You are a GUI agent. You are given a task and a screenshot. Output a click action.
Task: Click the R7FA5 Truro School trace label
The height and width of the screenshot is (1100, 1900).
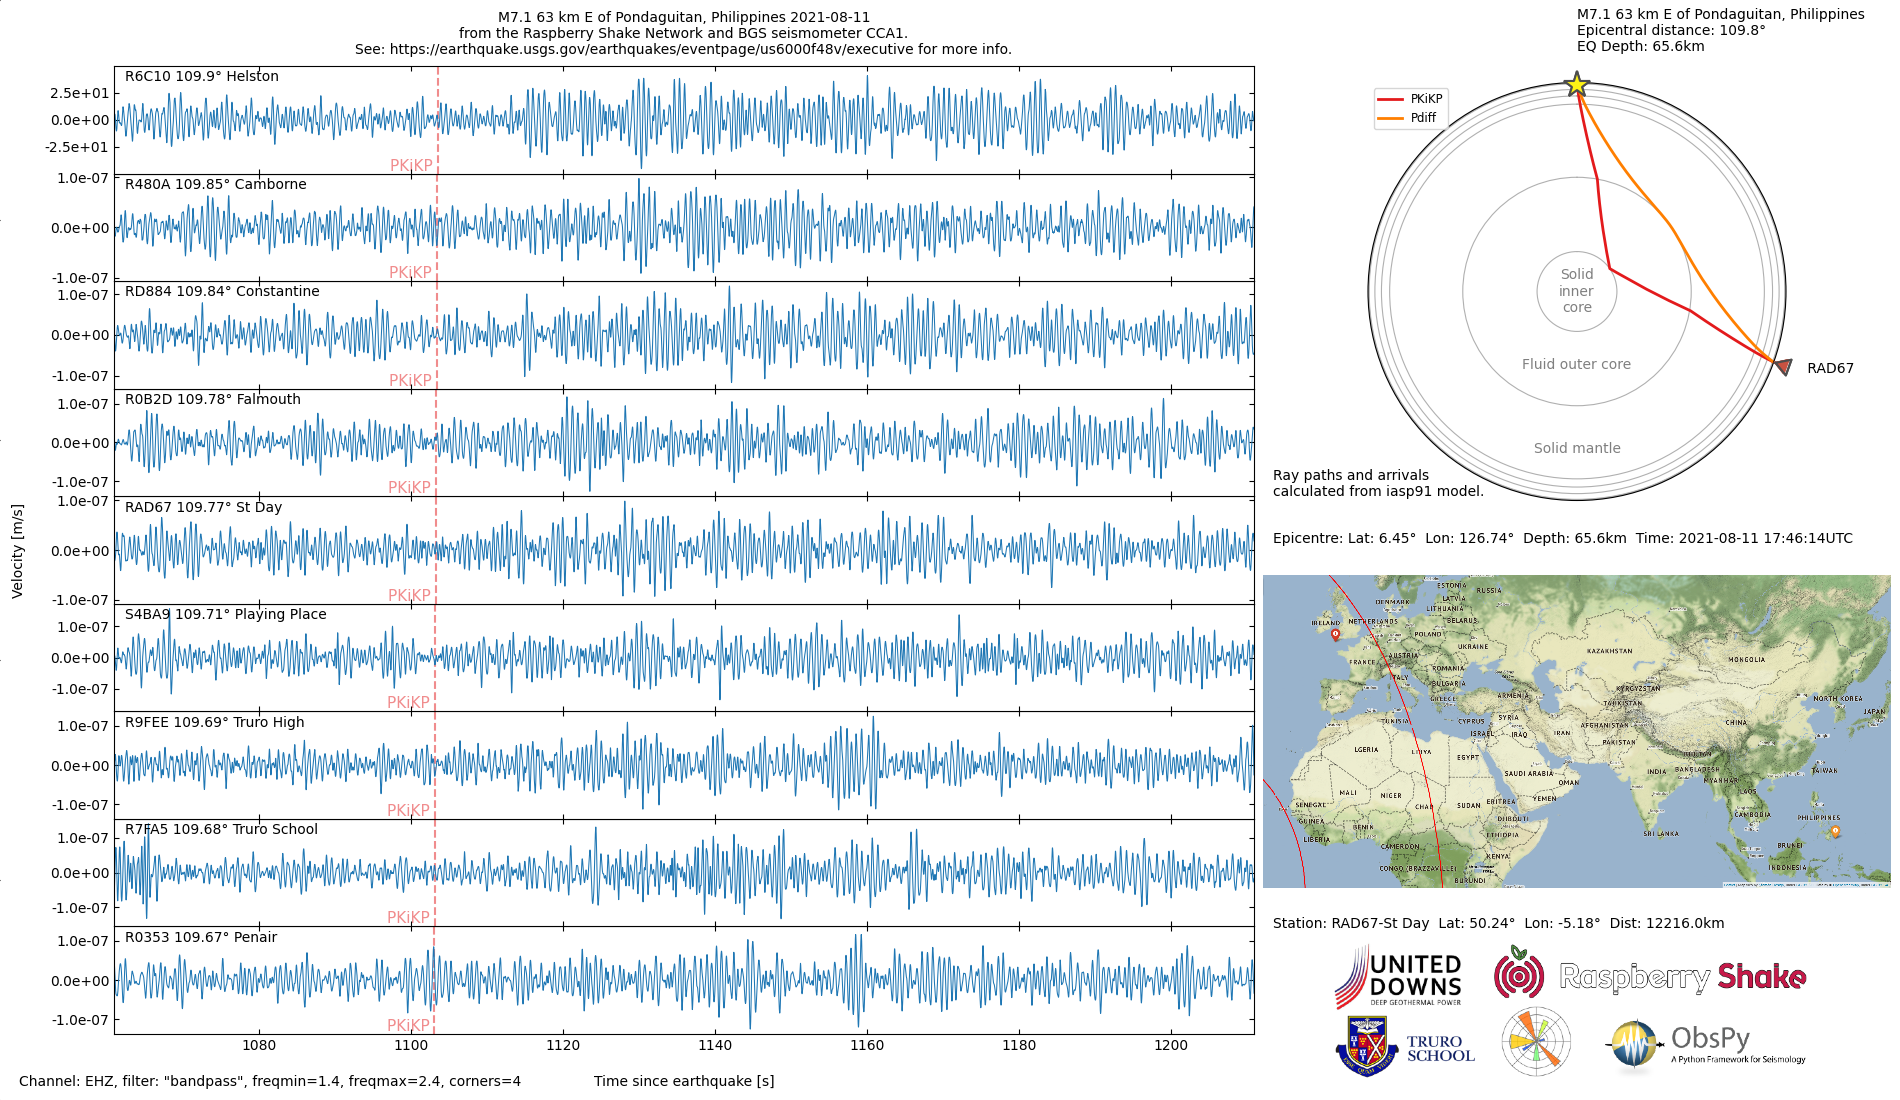(221, 829)
